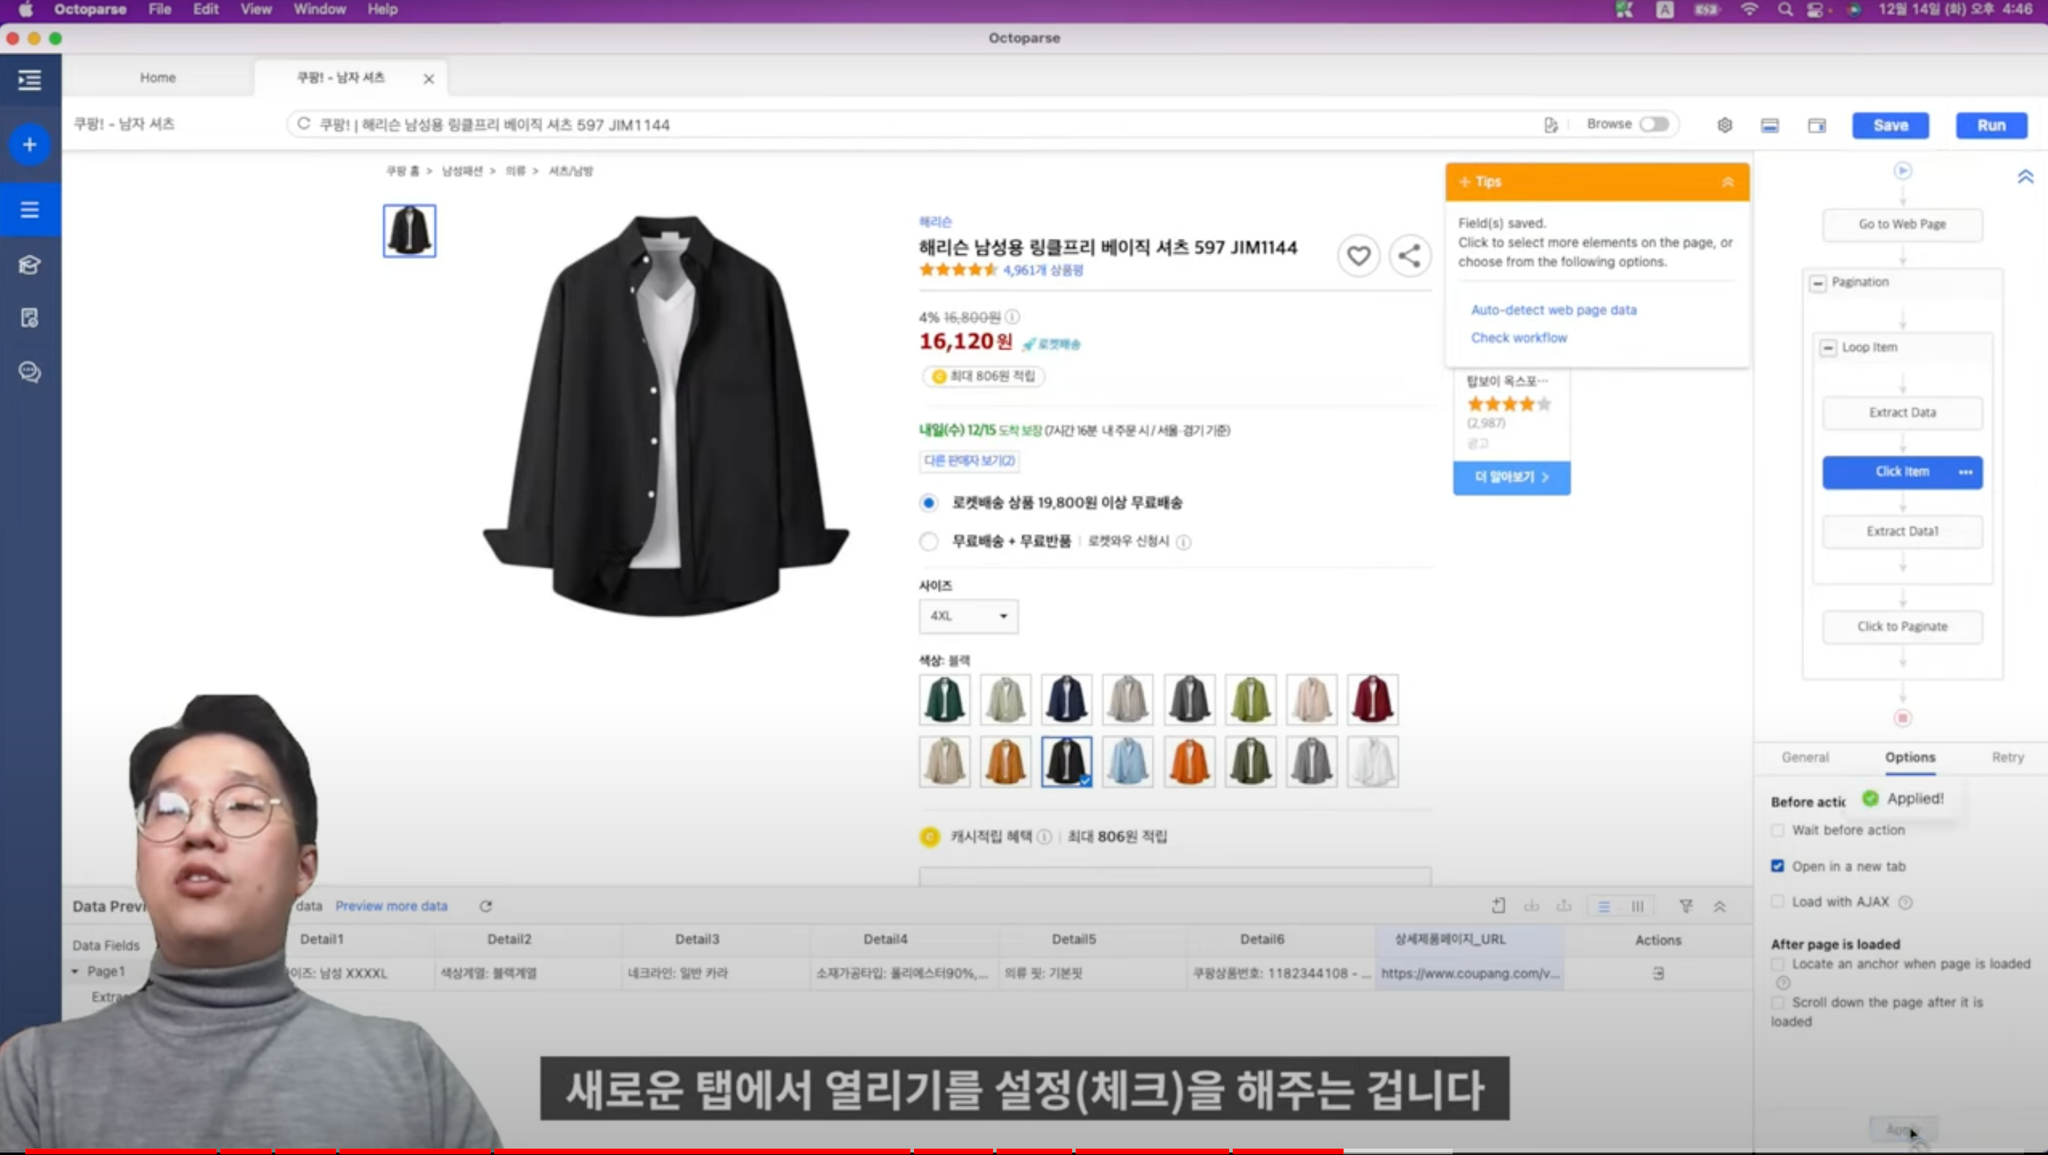This screenshot has width=2048, height=1155.
Task: Open the File menu
Action: coord(160,9)
